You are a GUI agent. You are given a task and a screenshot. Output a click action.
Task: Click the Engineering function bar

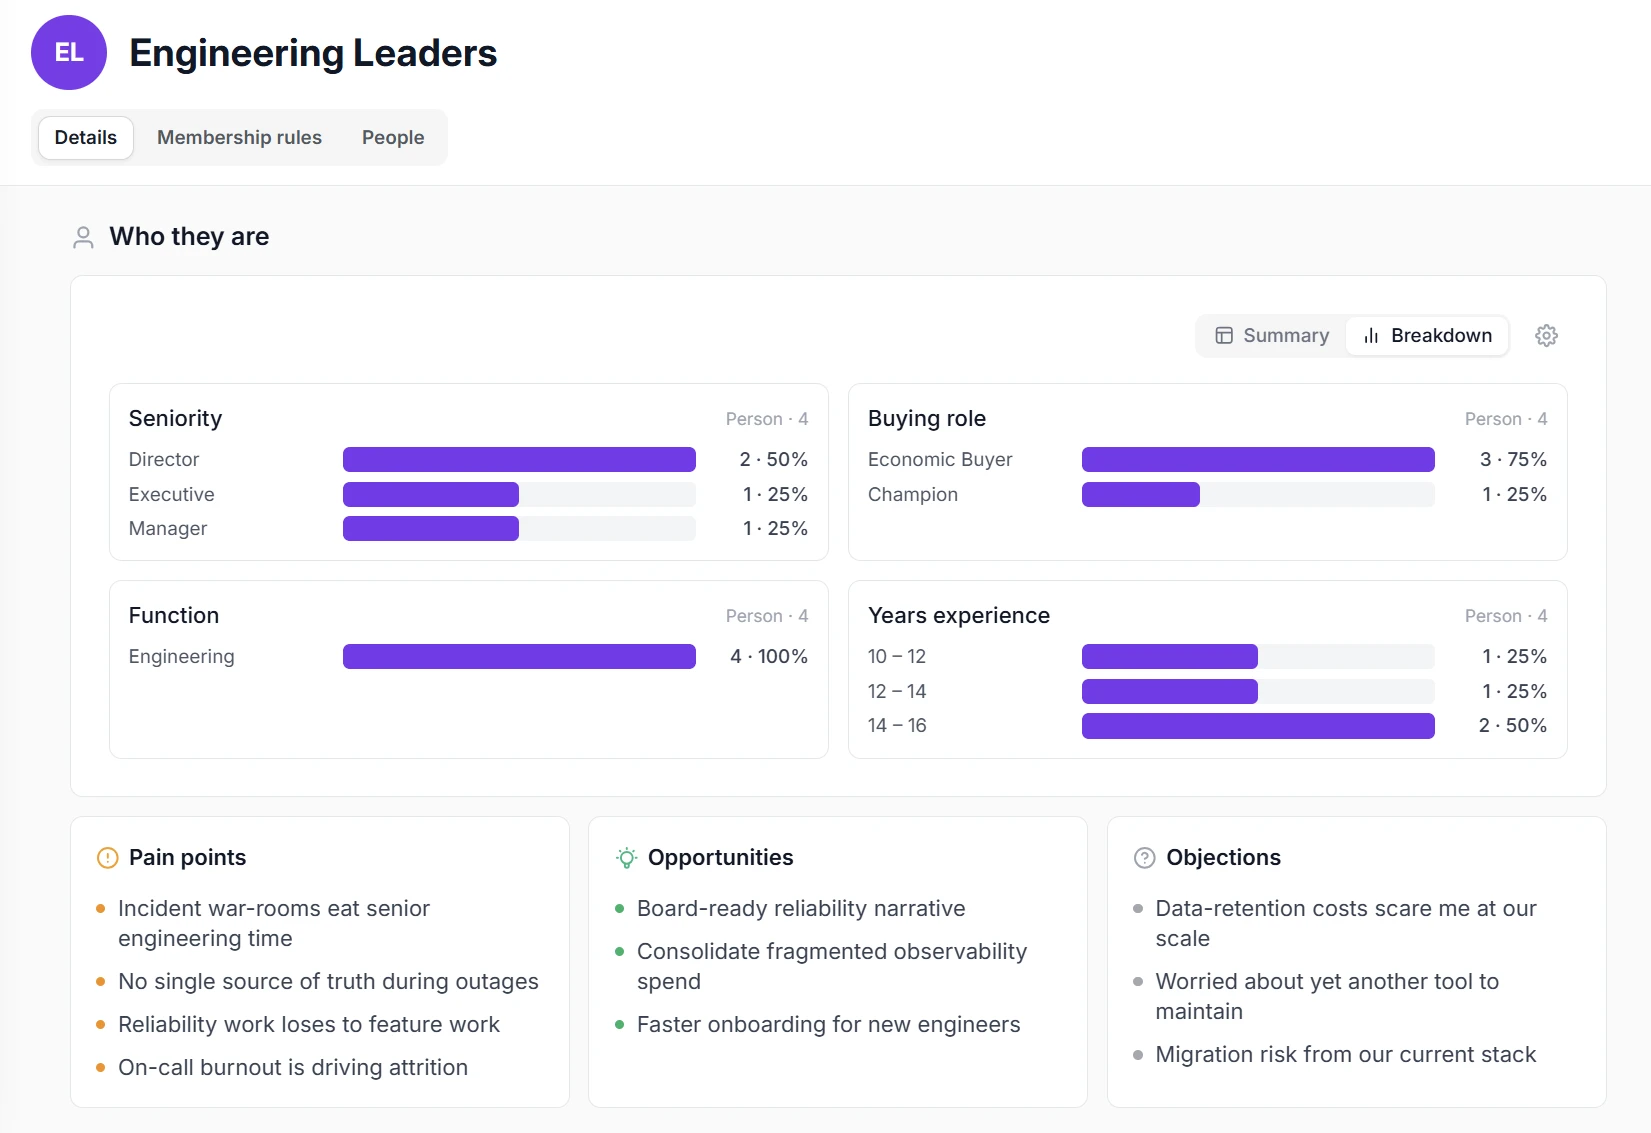(x=519, y=657)
